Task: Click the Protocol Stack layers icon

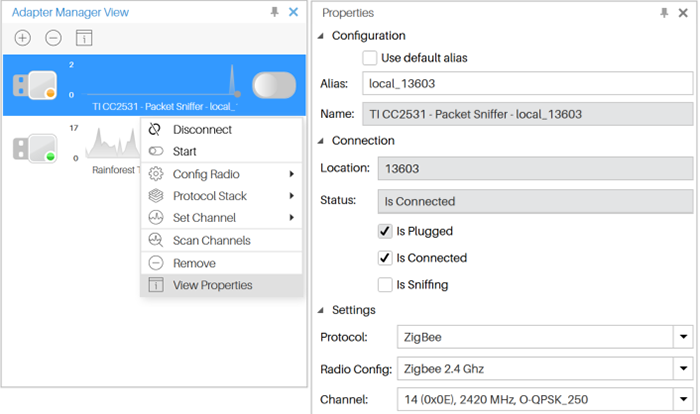Action: (156, 196)
